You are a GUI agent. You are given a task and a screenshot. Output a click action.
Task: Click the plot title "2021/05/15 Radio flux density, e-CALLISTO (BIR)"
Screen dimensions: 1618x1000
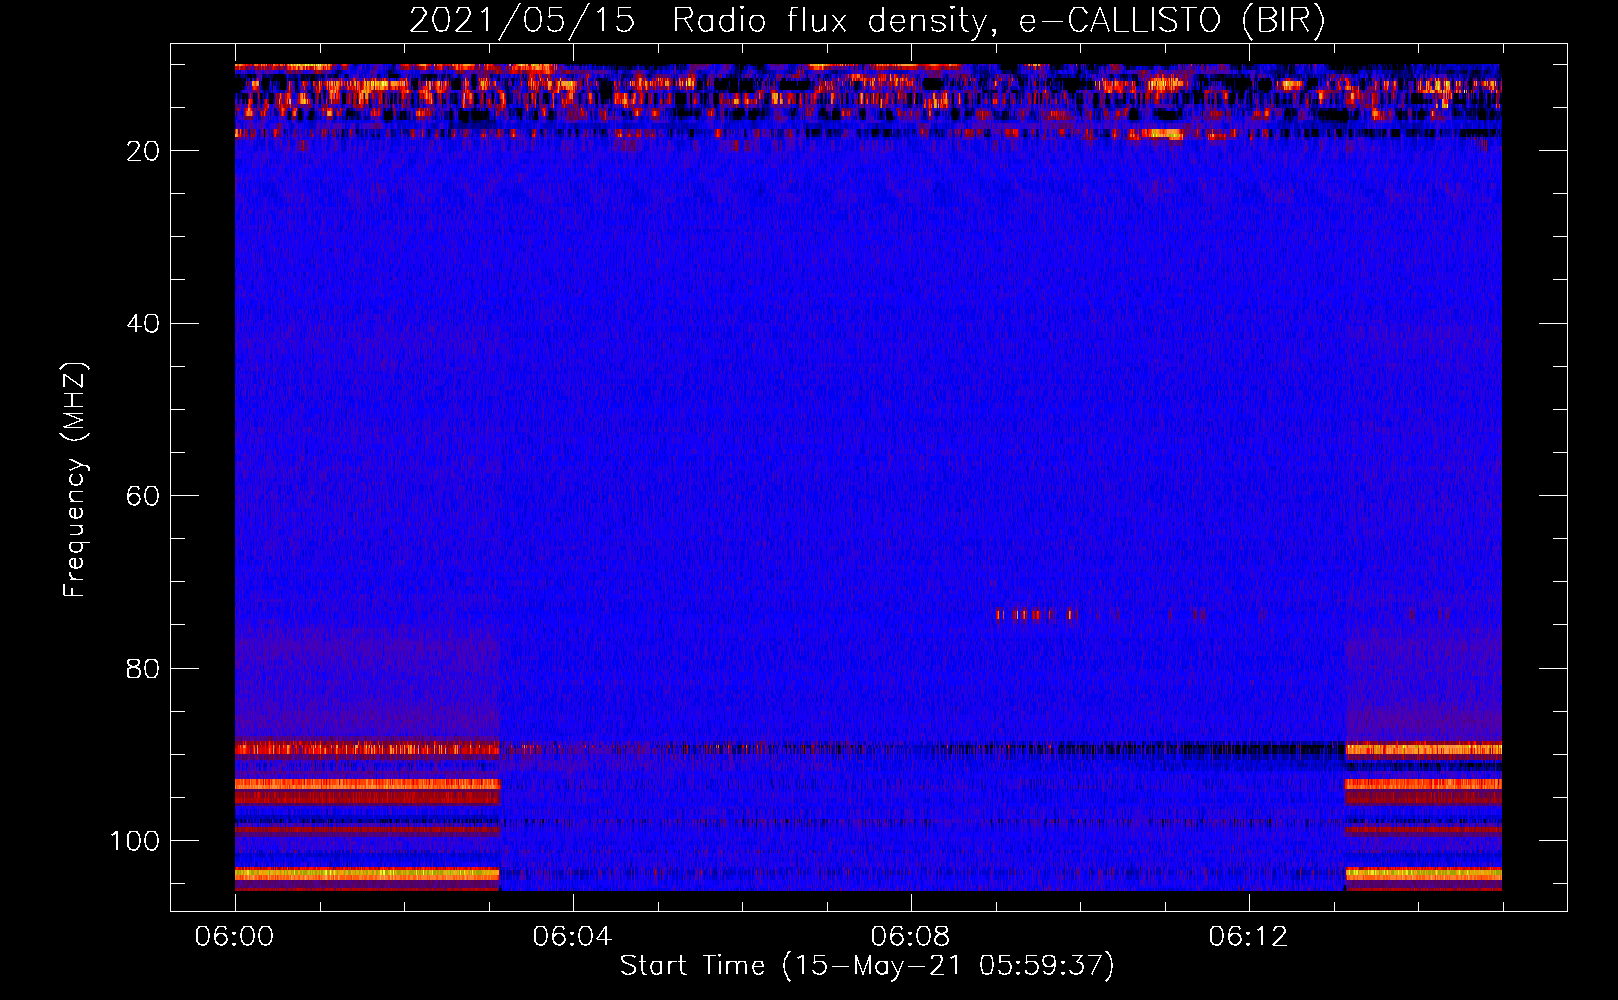[867, 21]
